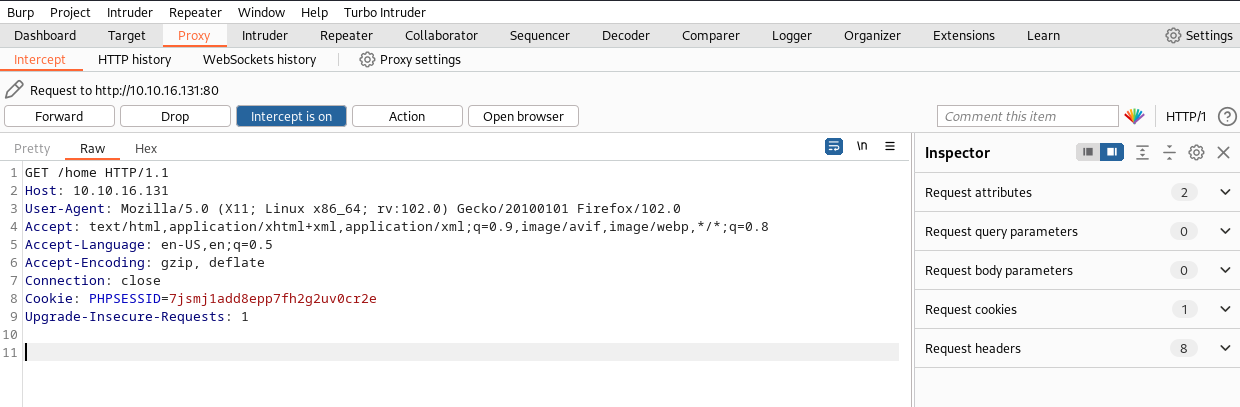
Task: Open the Turbo Intruder menu
Action: pos(384,12)
